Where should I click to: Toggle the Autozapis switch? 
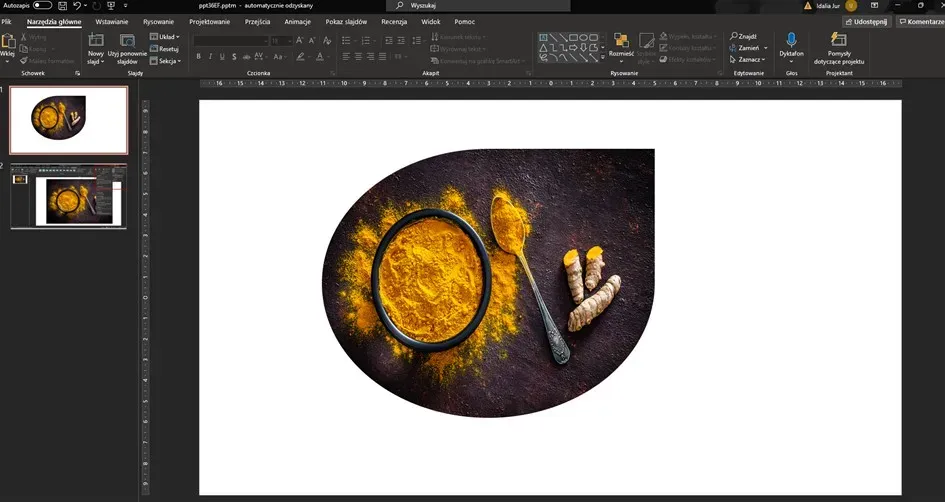[x=42, y=5]
